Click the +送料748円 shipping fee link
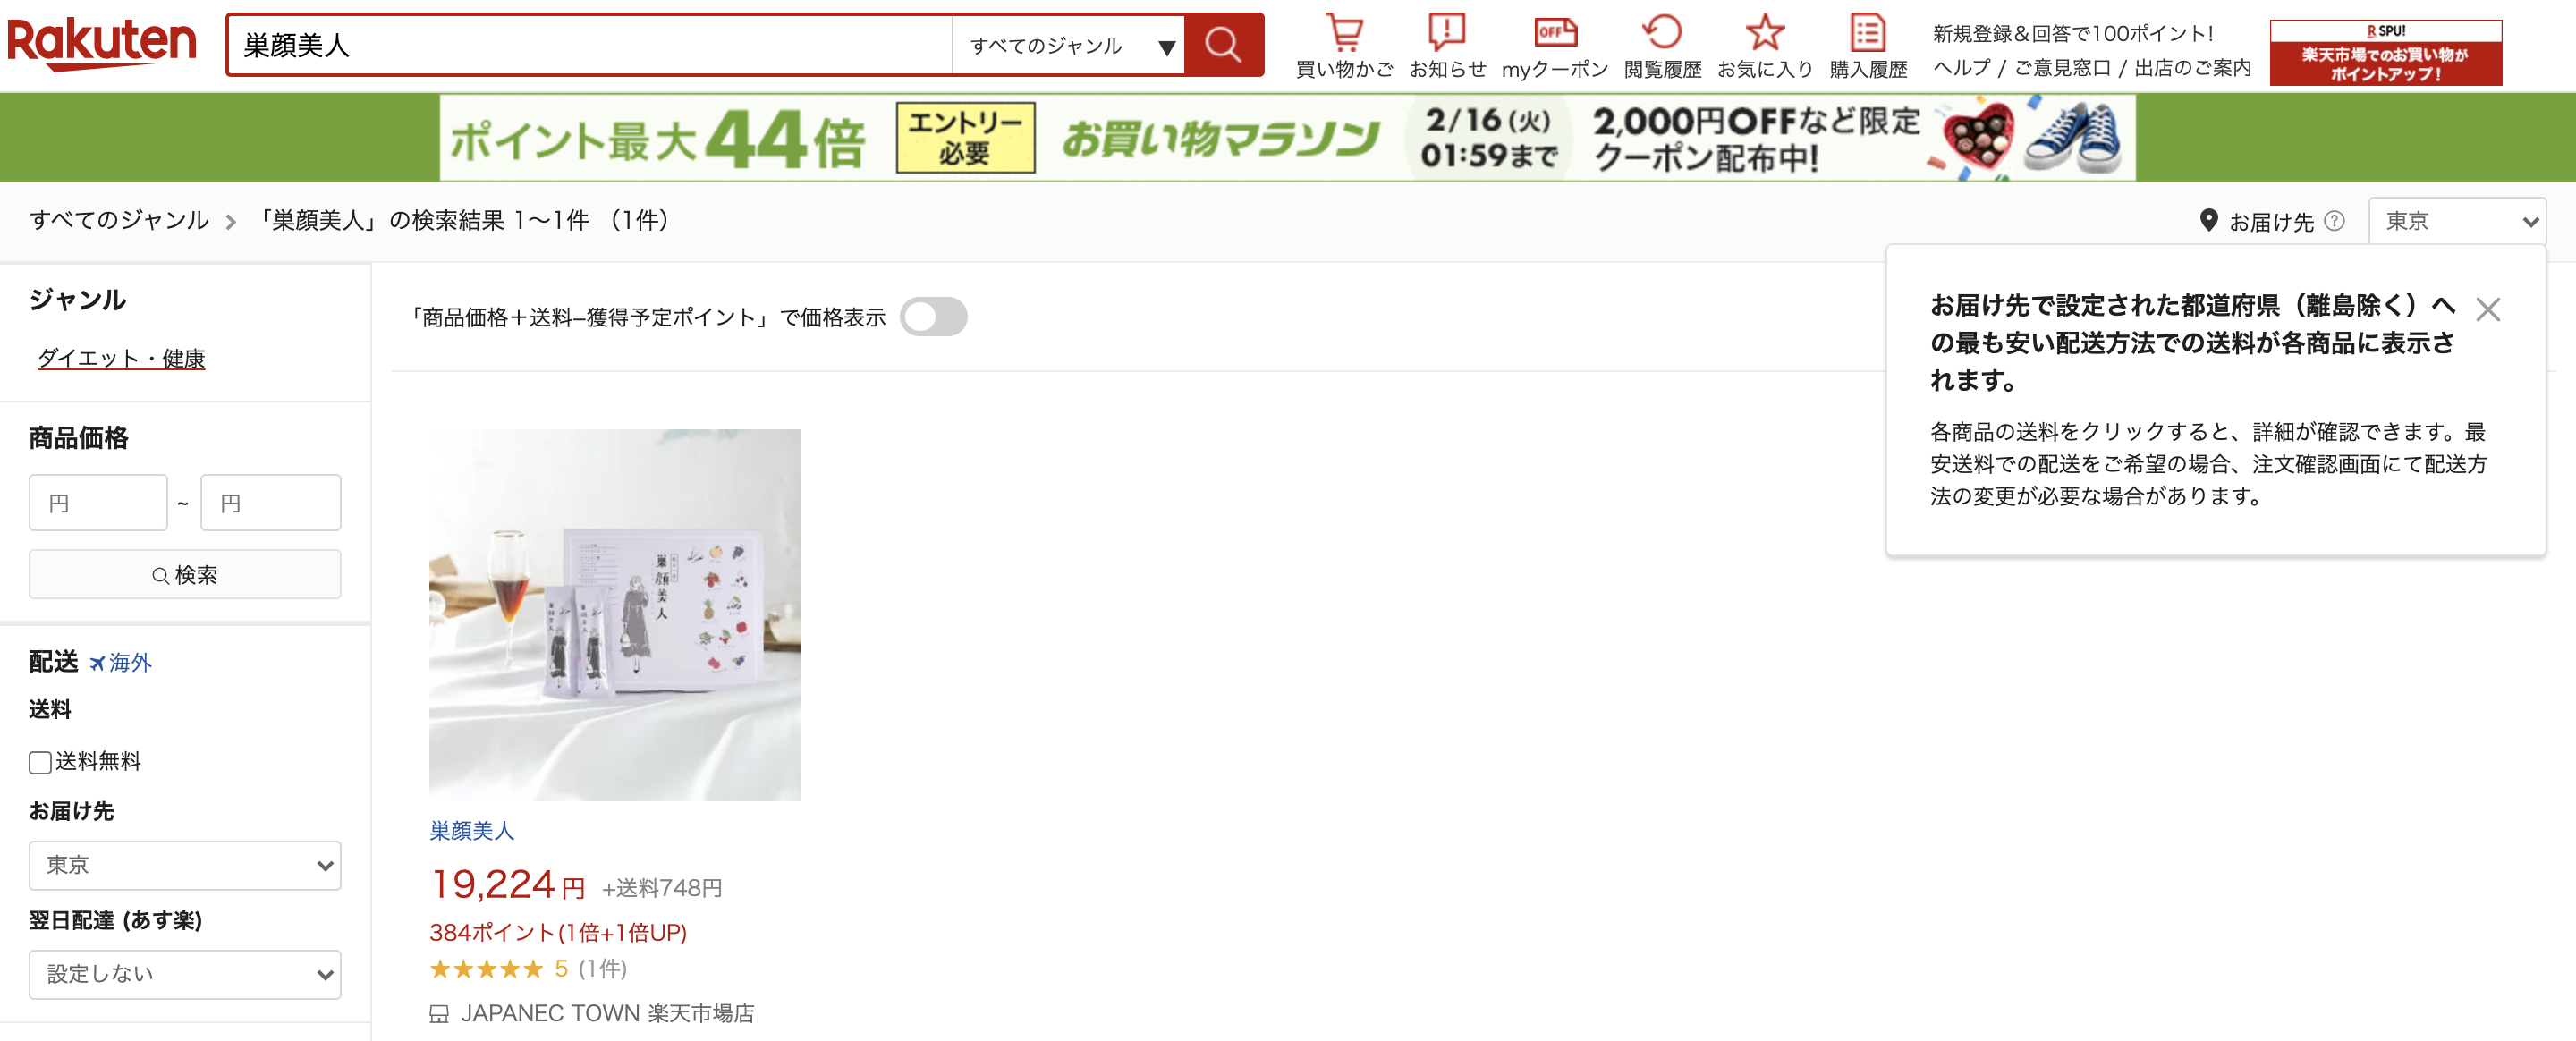The image size is (2576, 1041). click(661, 889)
